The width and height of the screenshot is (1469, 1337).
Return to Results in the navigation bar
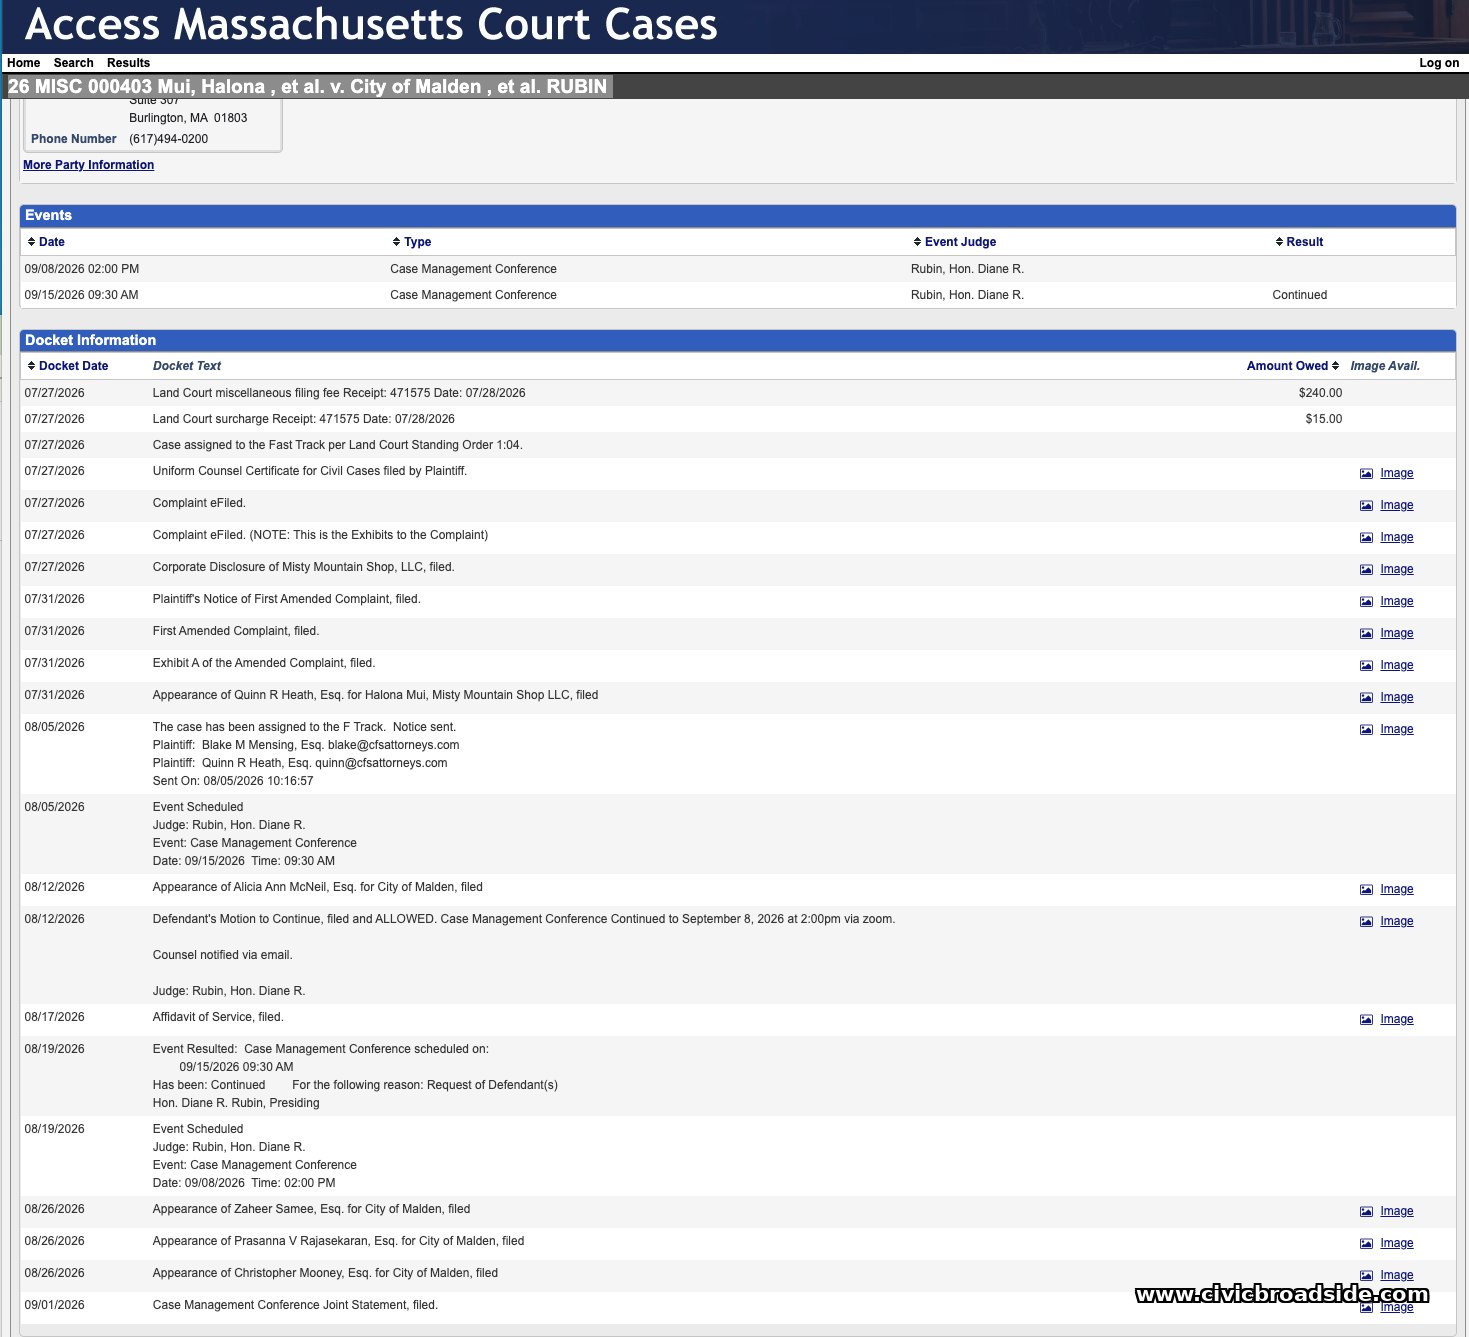point(128,63)
